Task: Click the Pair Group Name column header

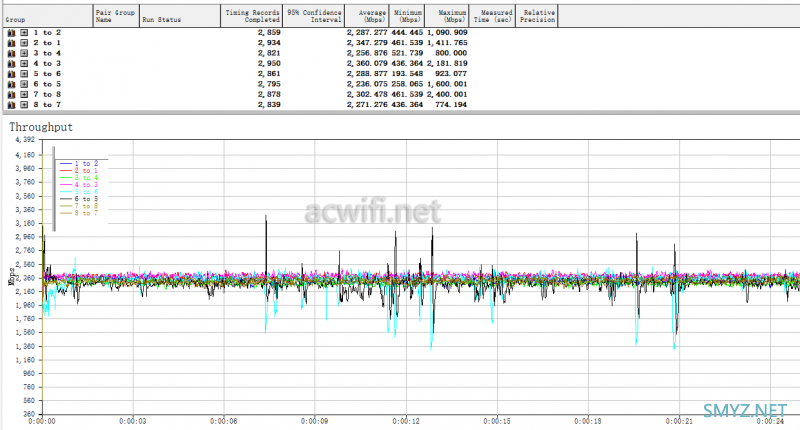Action: tap(116, 16)
